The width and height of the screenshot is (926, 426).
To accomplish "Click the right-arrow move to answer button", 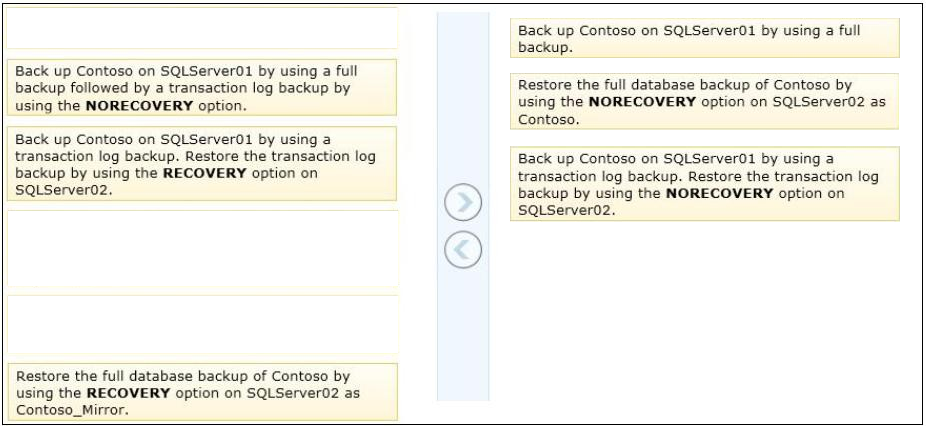I will (463, 203).
